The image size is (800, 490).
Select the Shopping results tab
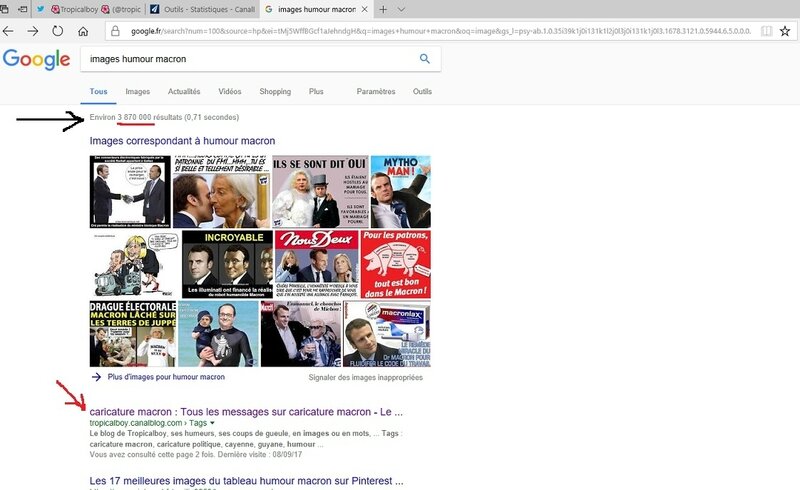(x=275, y=91)
